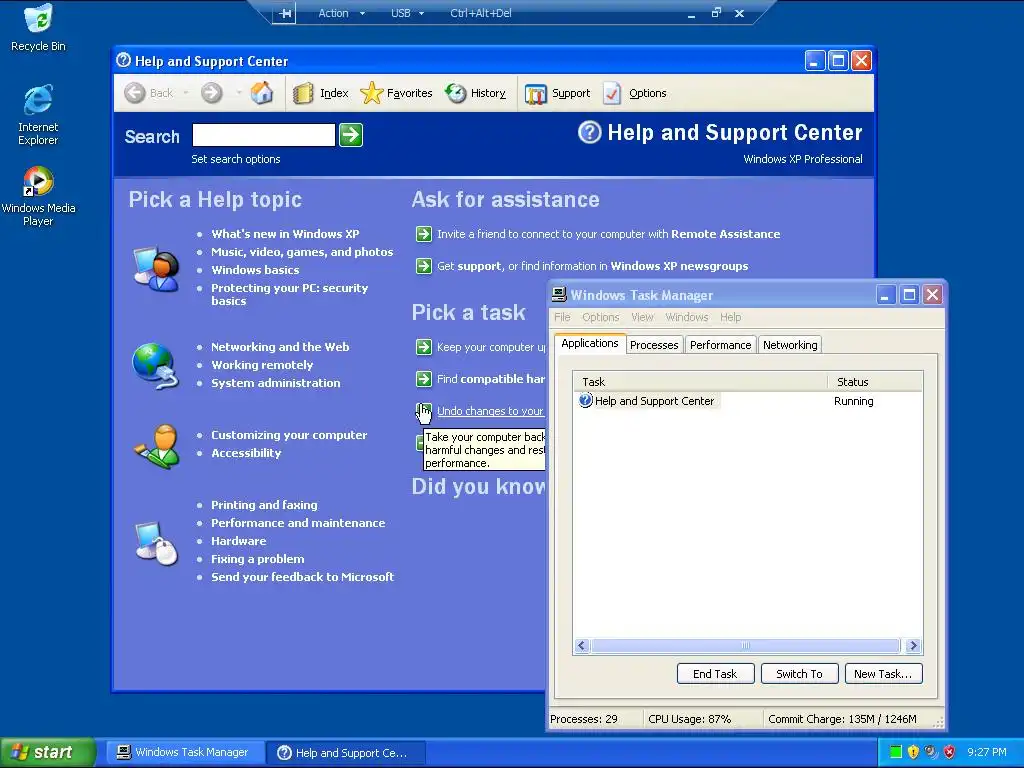
Task: Click the Status column header
Action: coord(875,381)
